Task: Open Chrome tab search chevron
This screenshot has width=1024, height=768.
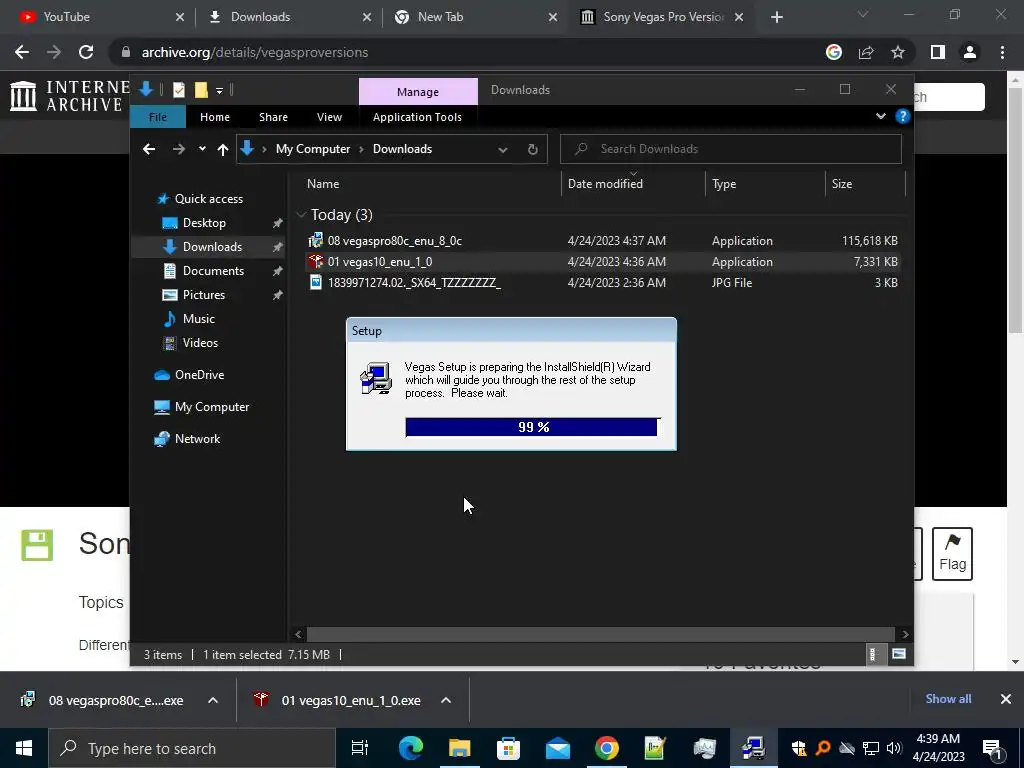Action: point(863,14)
